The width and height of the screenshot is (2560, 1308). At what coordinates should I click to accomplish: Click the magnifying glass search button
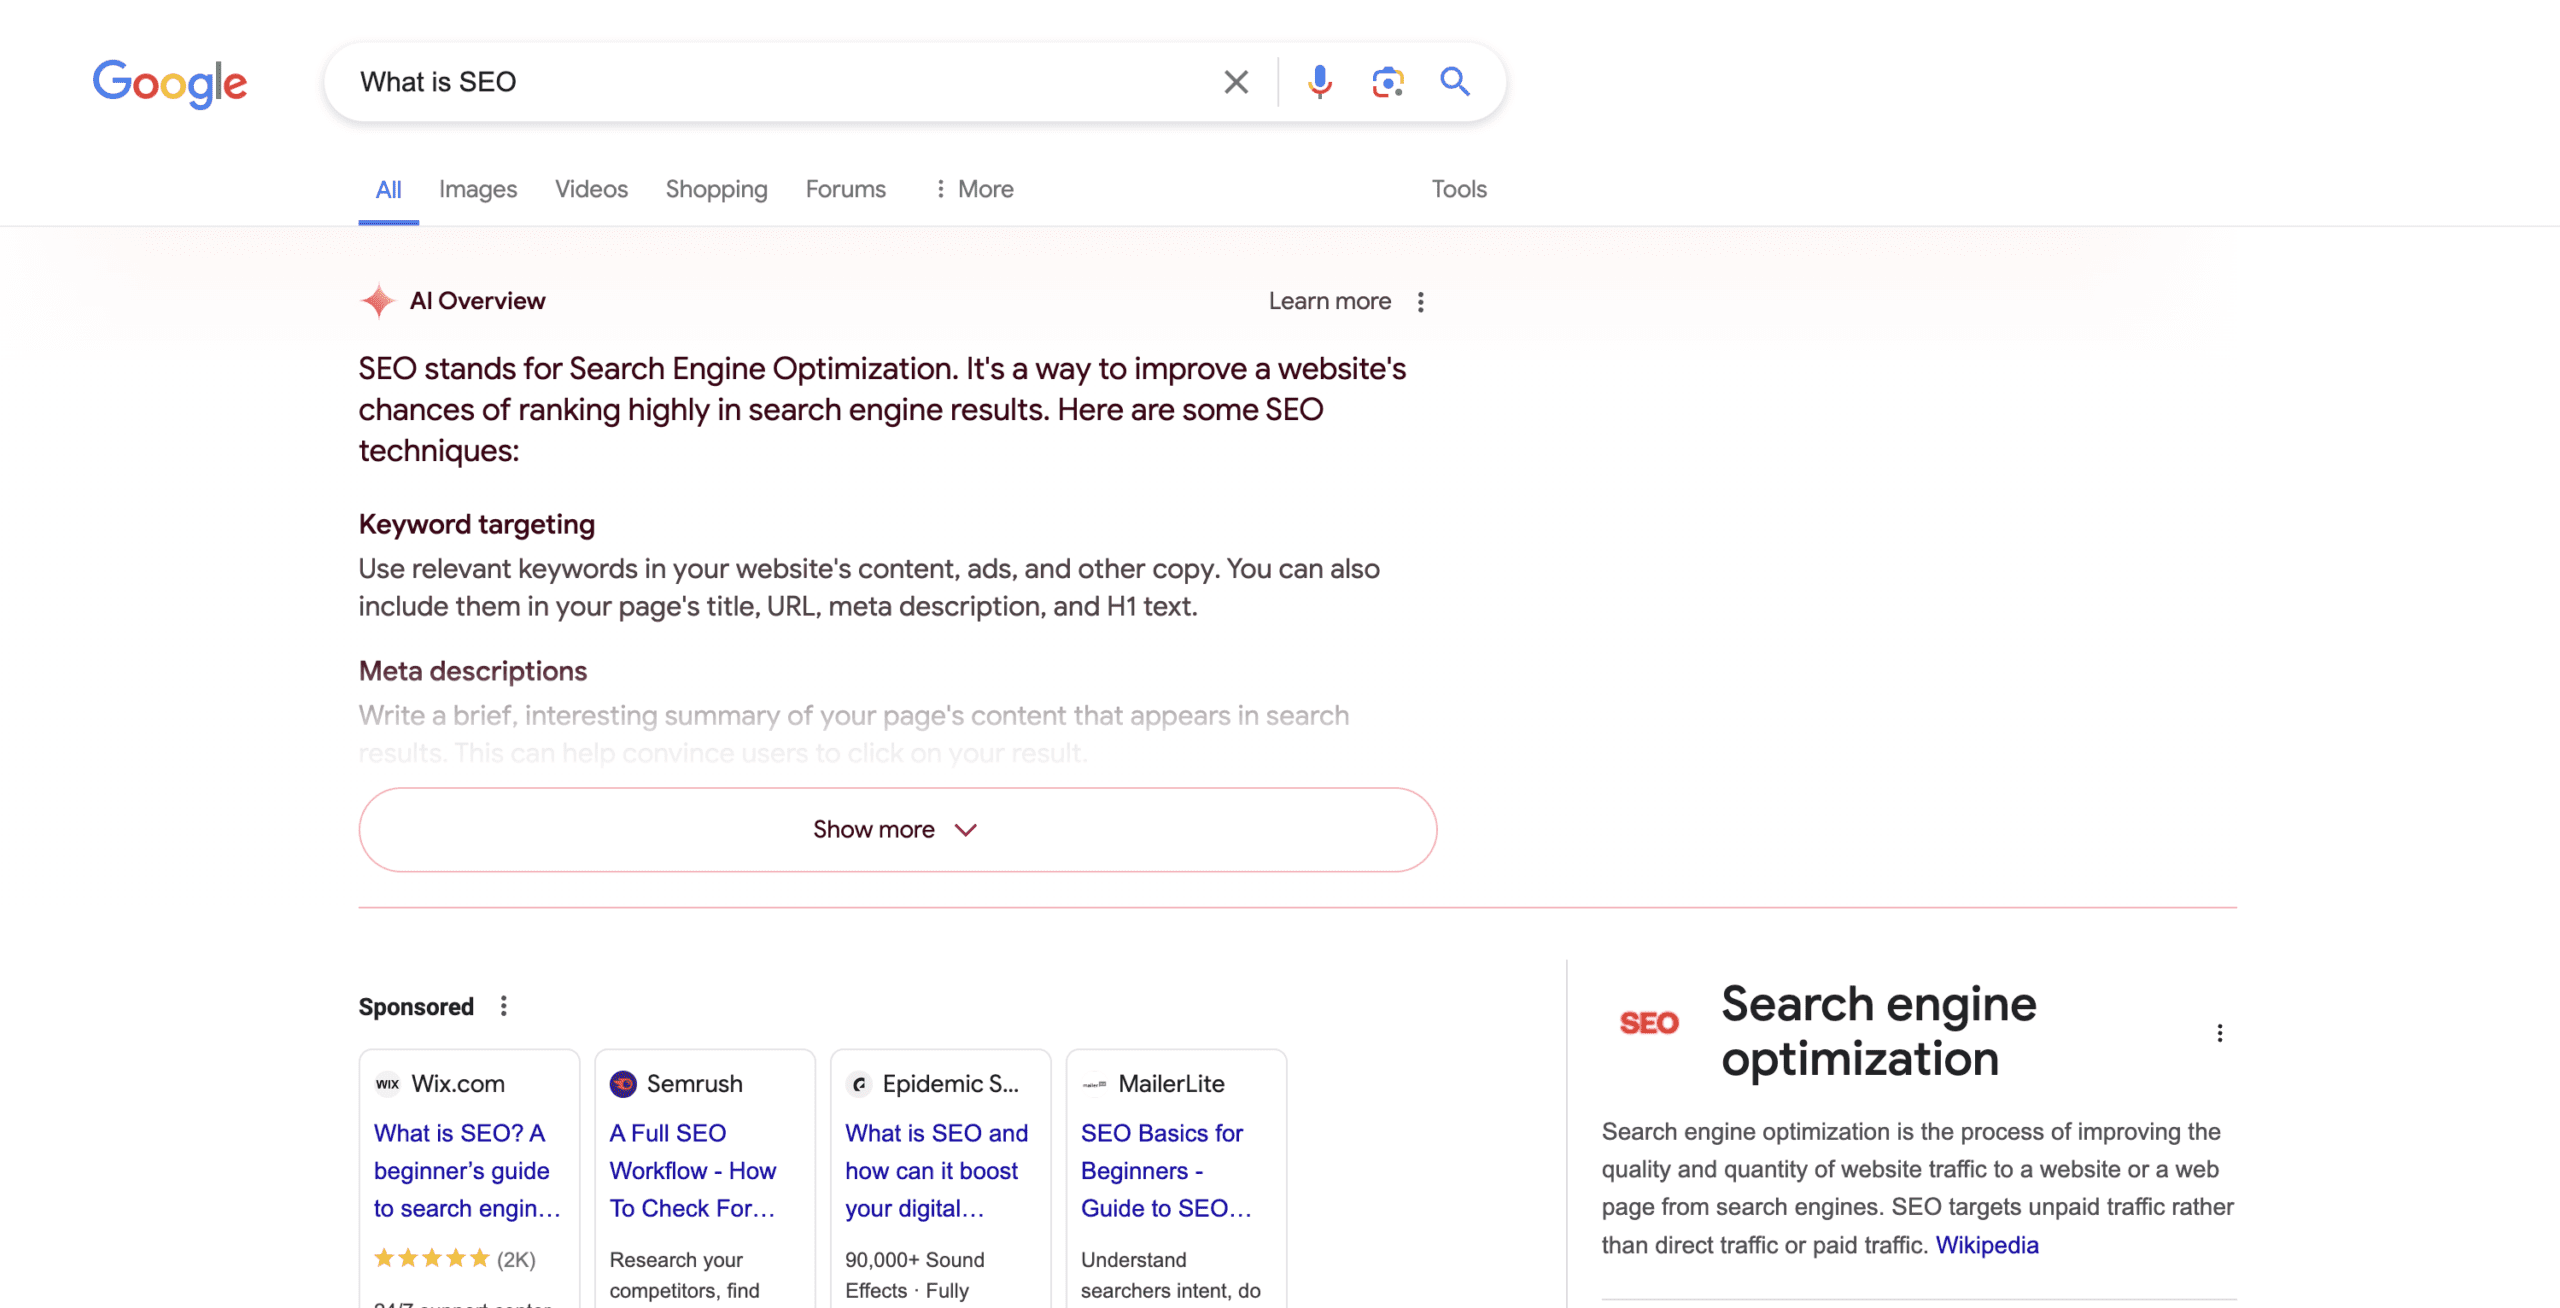point(1455,82)
